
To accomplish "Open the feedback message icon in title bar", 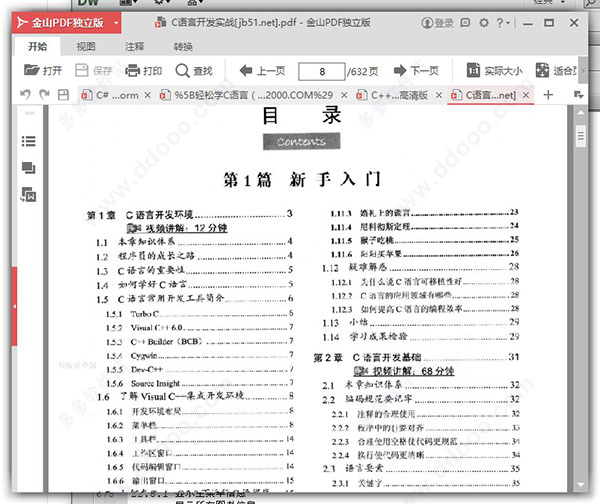I will point(465,23).
